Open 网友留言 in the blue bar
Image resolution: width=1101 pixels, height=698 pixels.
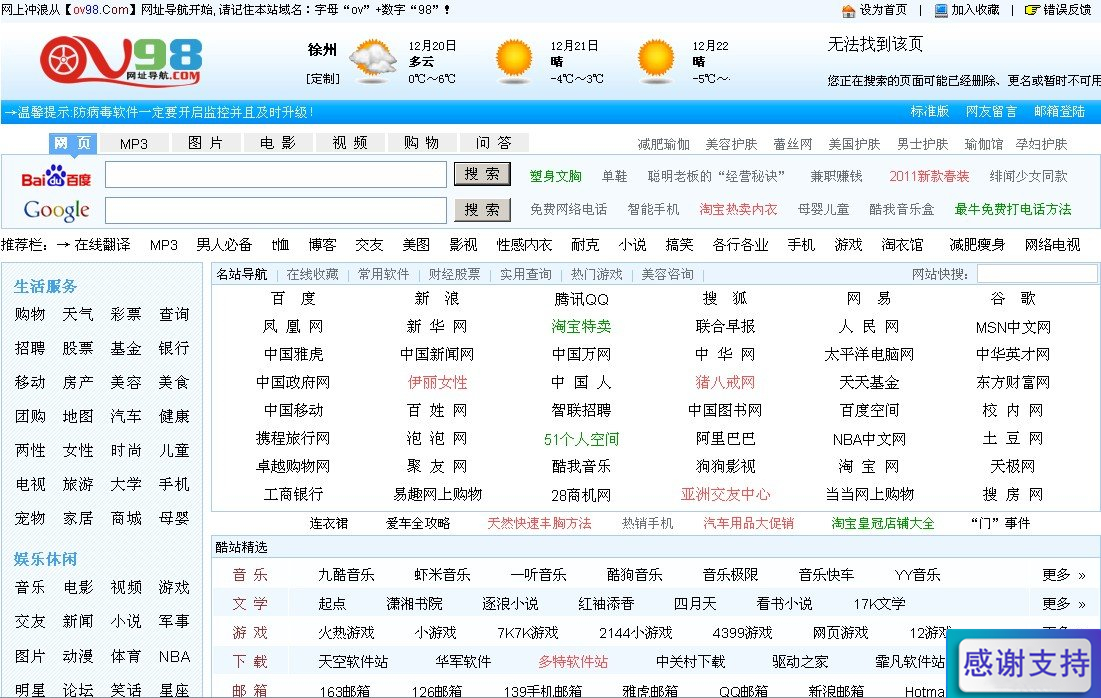point(991,112)
